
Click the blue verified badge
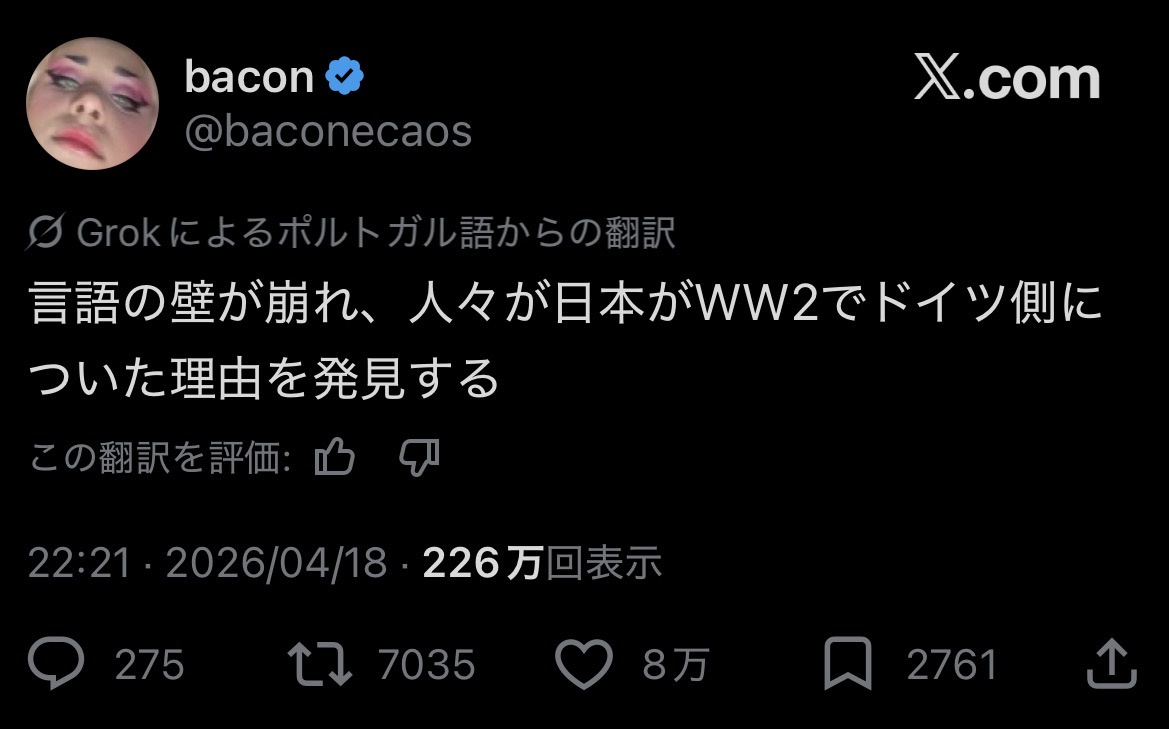[x=344, y=76]
